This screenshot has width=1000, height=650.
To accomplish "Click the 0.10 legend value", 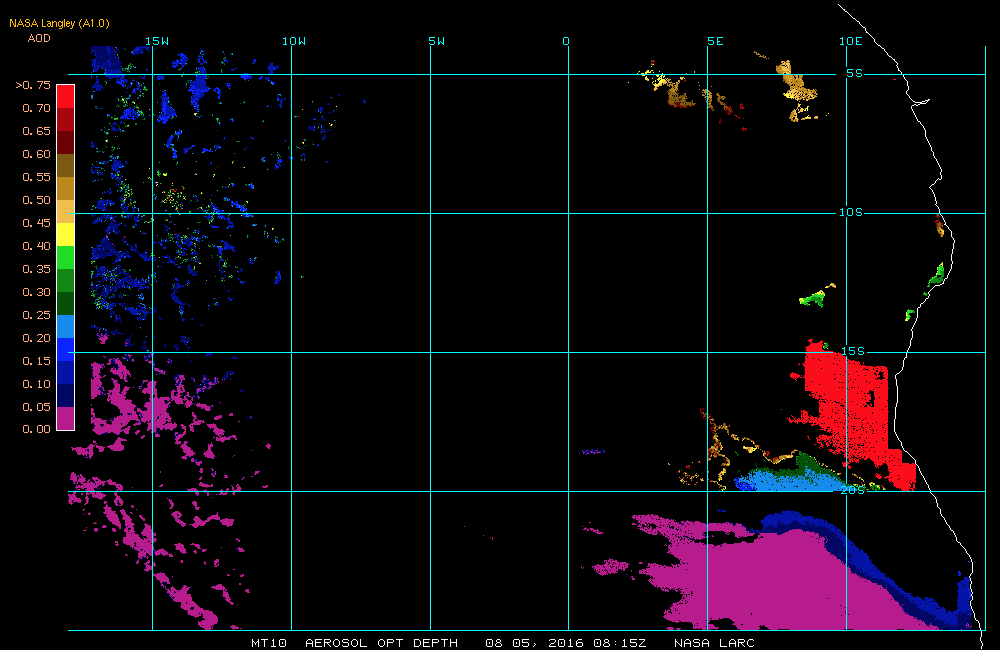I will (36, 384).
